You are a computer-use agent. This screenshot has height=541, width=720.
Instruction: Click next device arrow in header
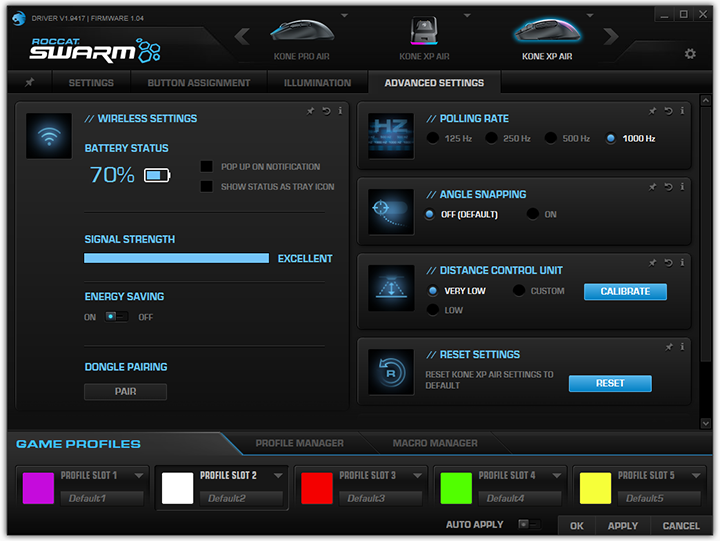(611, 38)
